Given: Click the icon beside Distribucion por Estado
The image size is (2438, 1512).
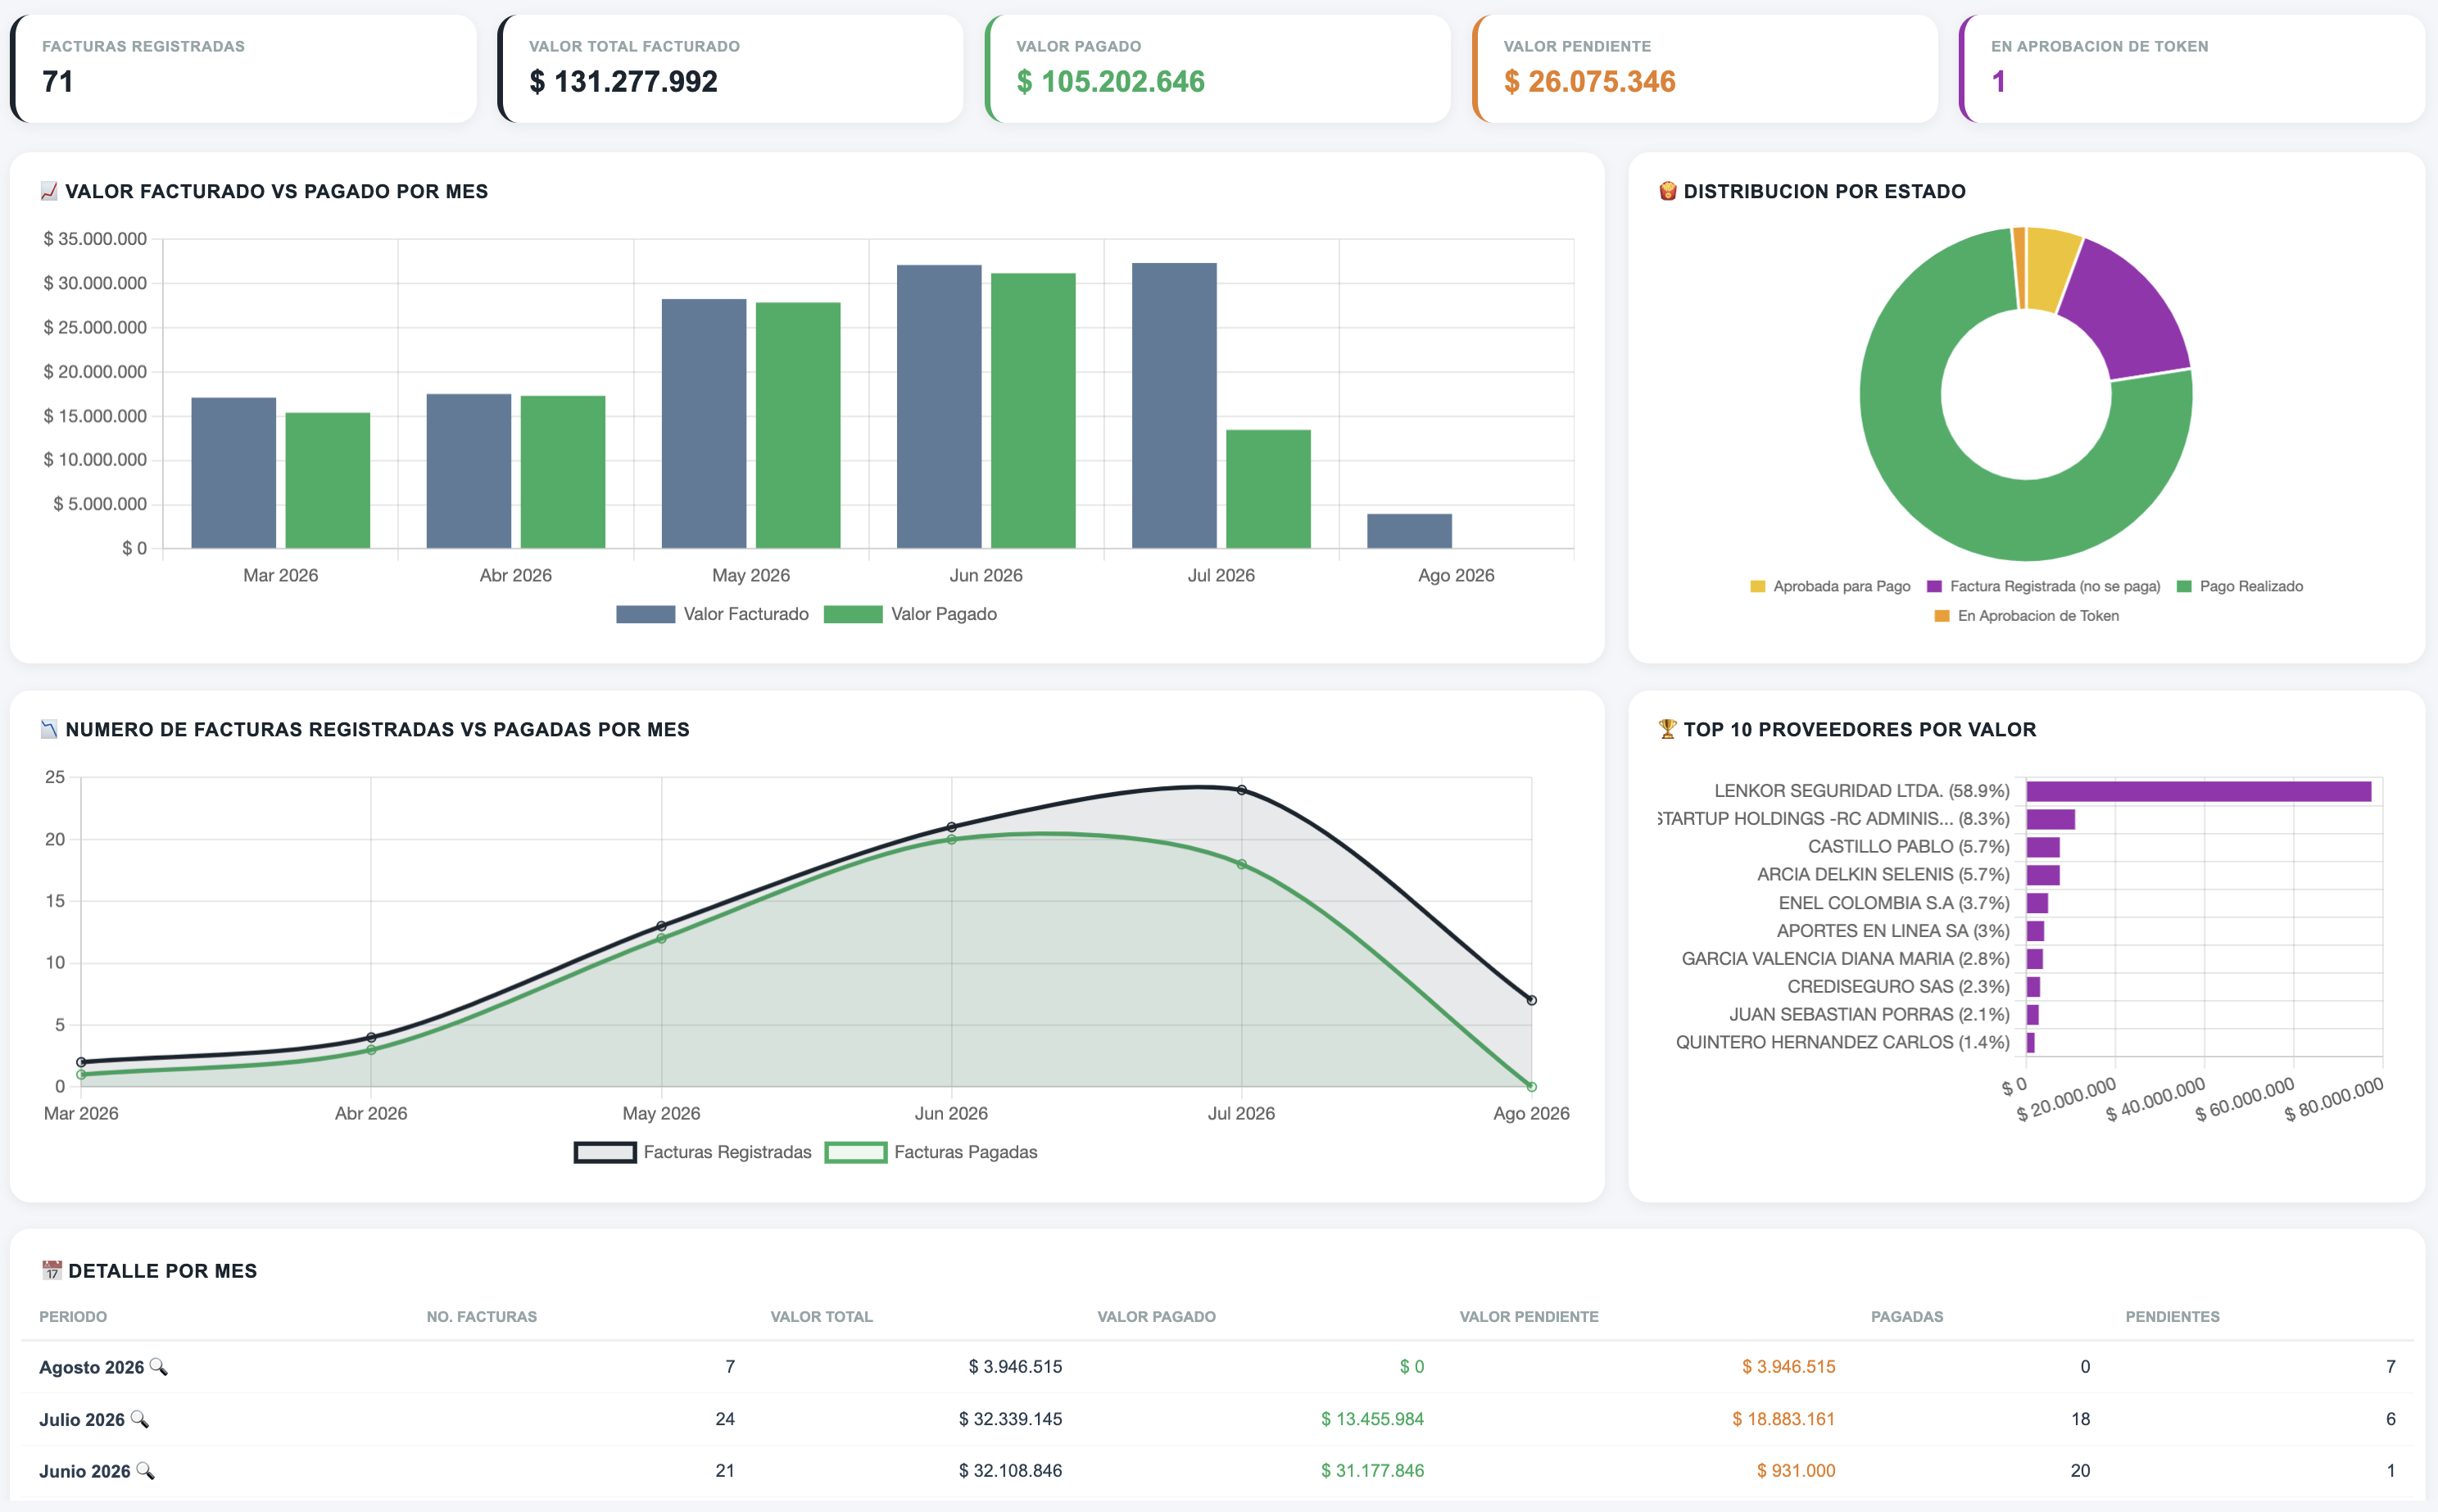Looking at the screenshot, I should coord(1667,191).
